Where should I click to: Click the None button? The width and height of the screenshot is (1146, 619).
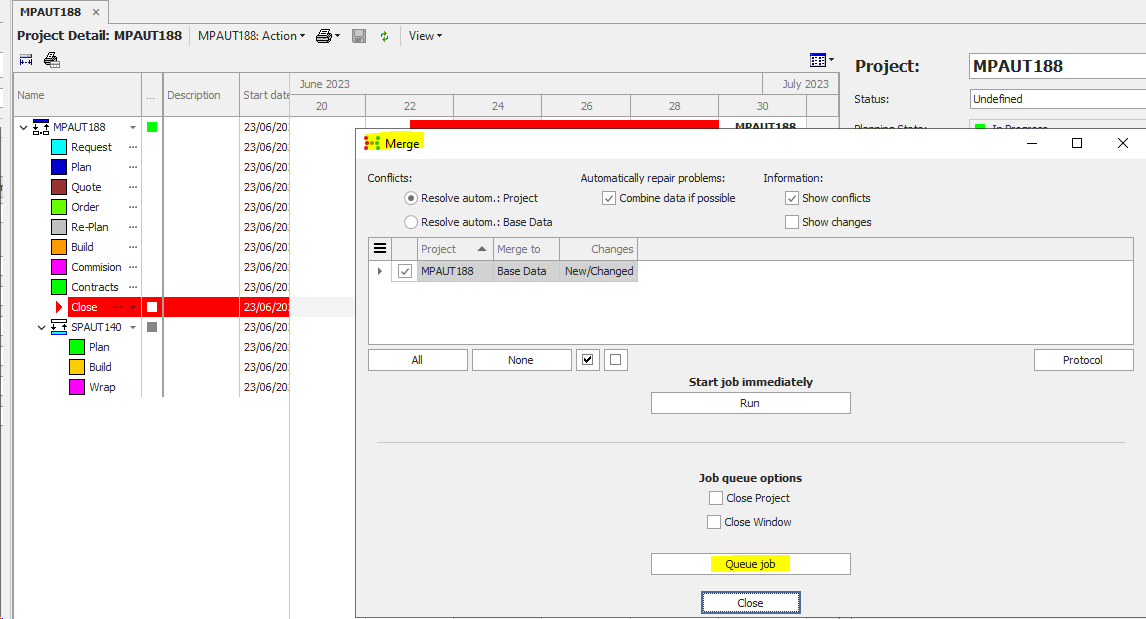coord(521,360)
